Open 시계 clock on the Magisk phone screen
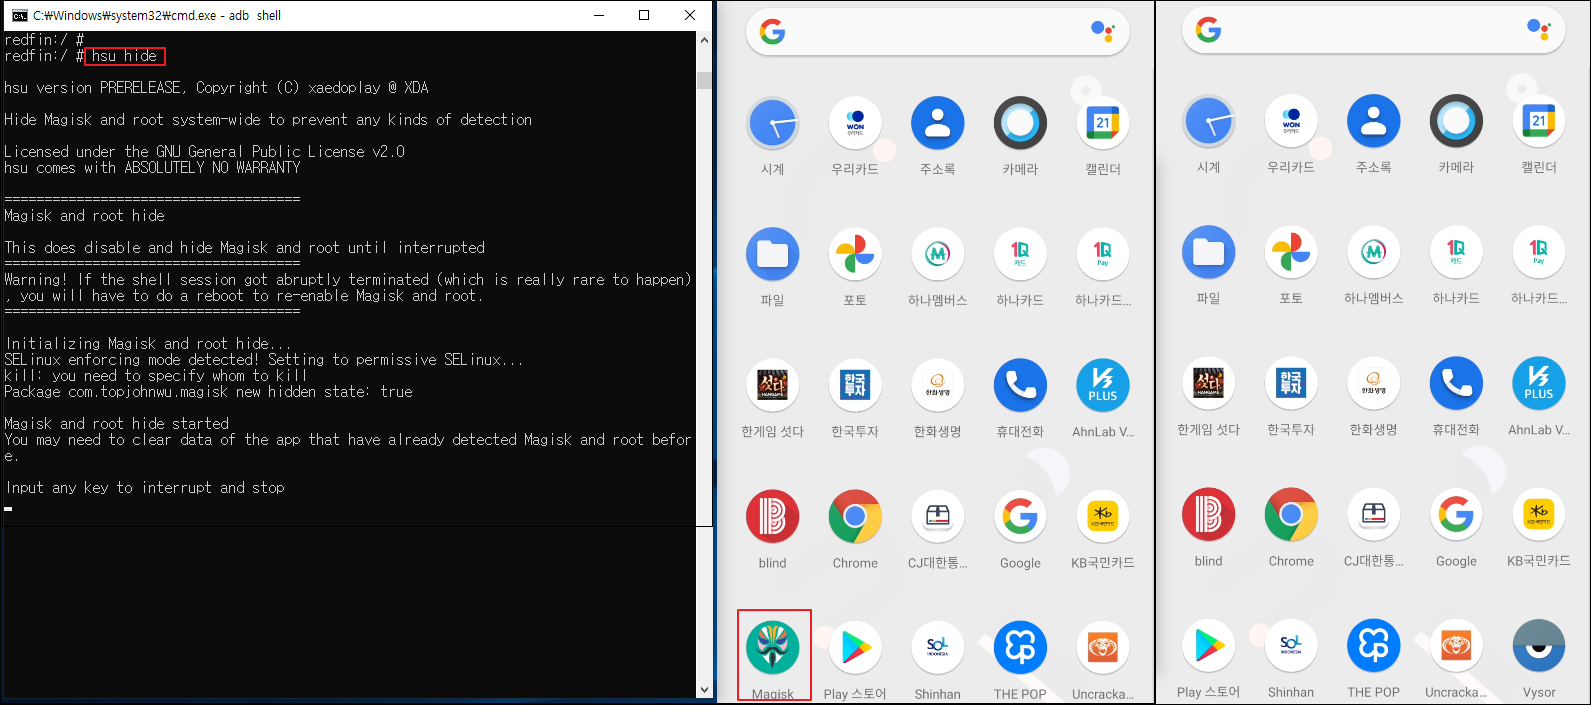Viewport: 1591px width, 705px height. (773, 124)
